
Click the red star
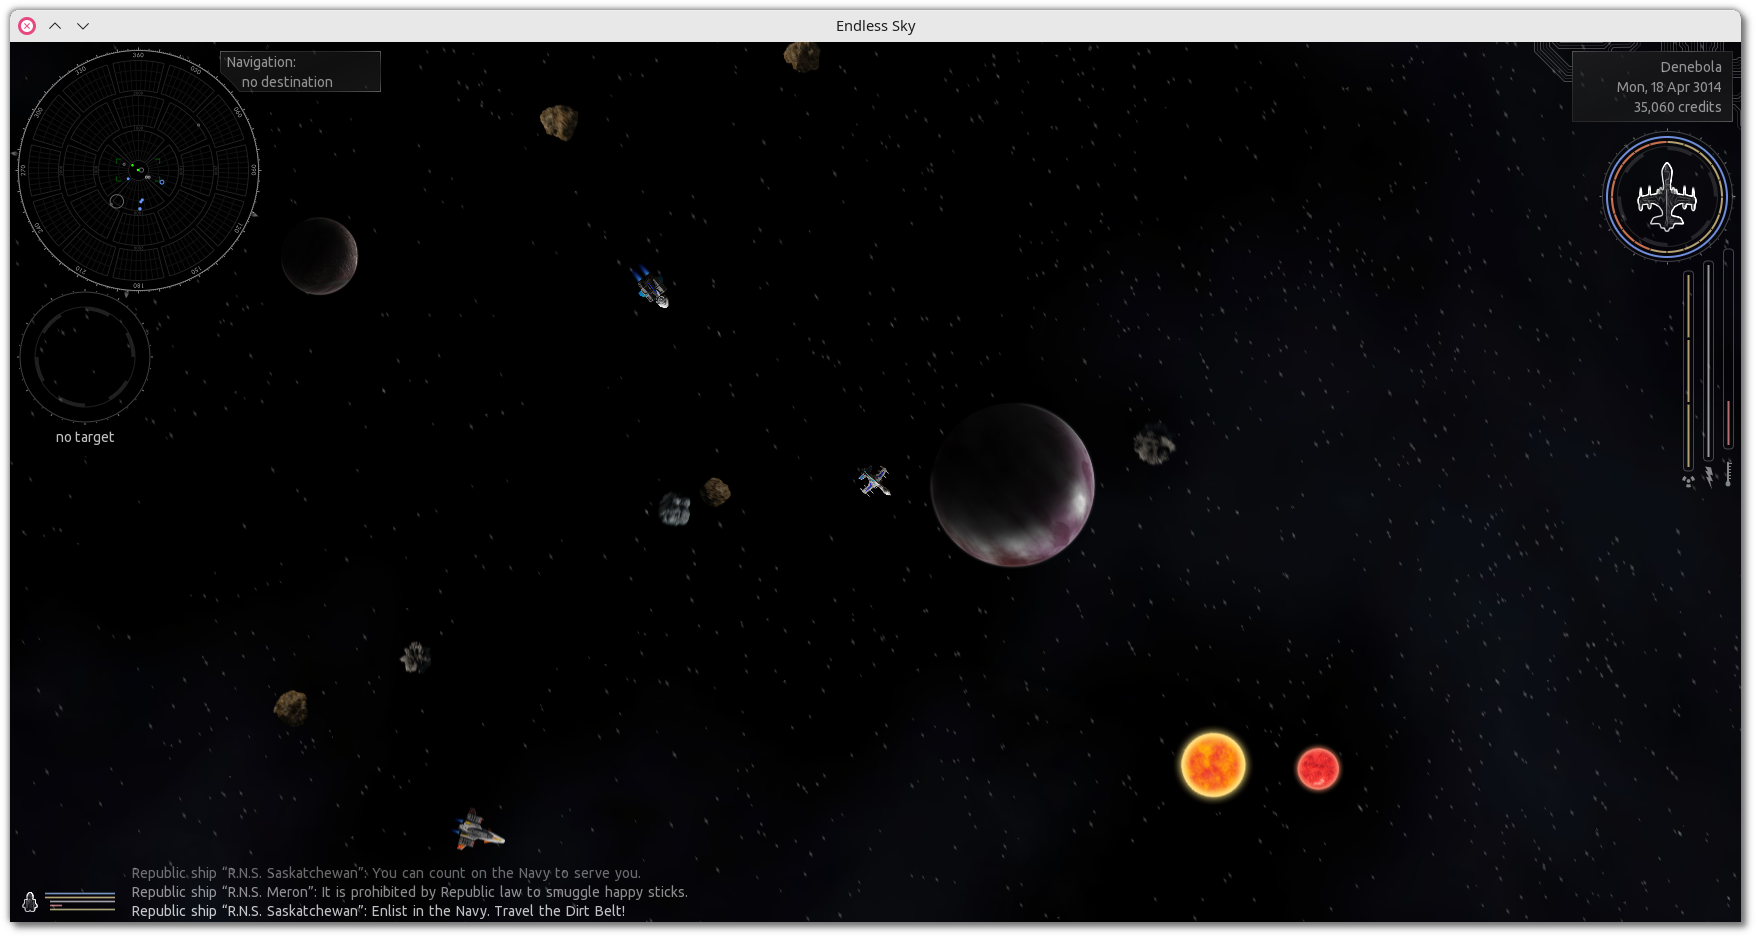(1318, 769)
